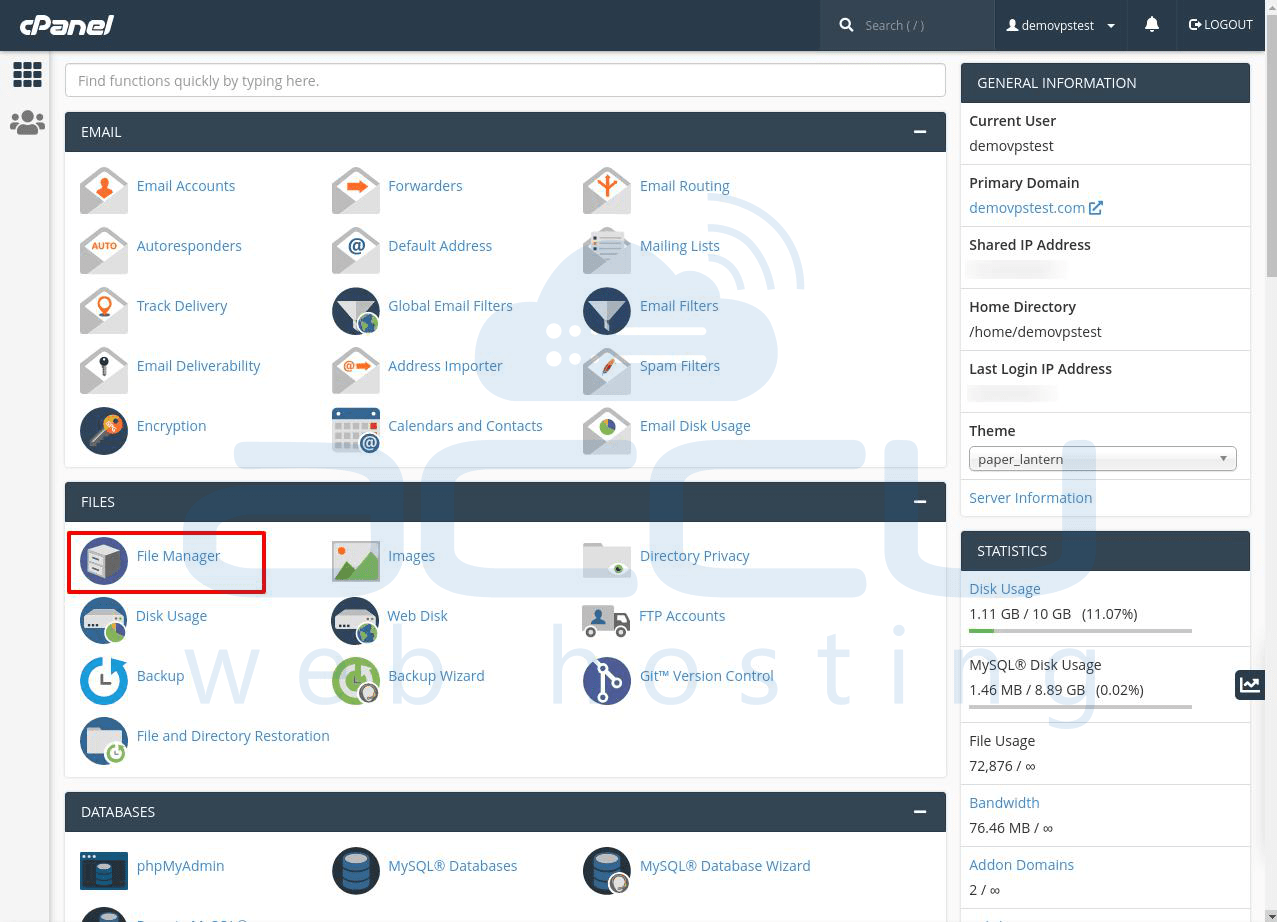The width and height of the screenshot is (1277, 922).
Task: Open the Disk Usage statistics link
Action: click(x=1004, y=589)
